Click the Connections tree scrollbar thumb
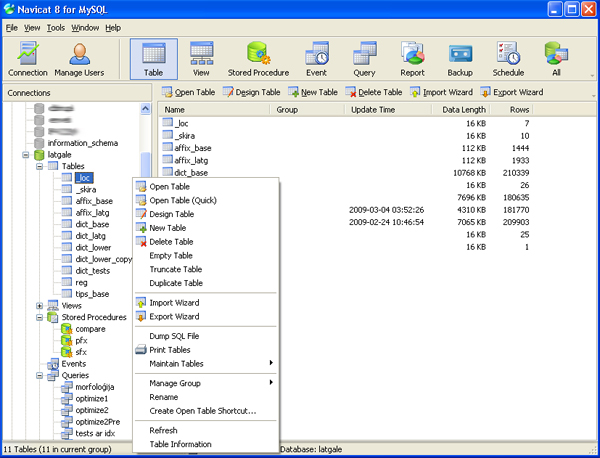 (x=145, y=165)
